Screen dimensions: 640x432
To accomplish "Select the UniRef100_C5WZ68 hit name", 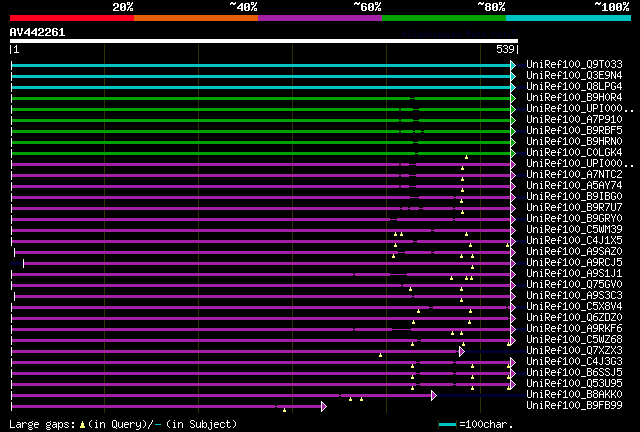I will click(574, 340).
